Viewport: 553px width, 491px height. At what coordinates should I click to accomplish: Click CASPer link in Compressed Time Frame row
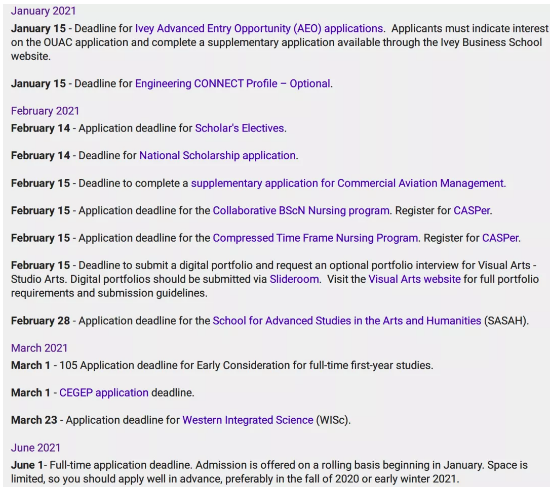500,238
